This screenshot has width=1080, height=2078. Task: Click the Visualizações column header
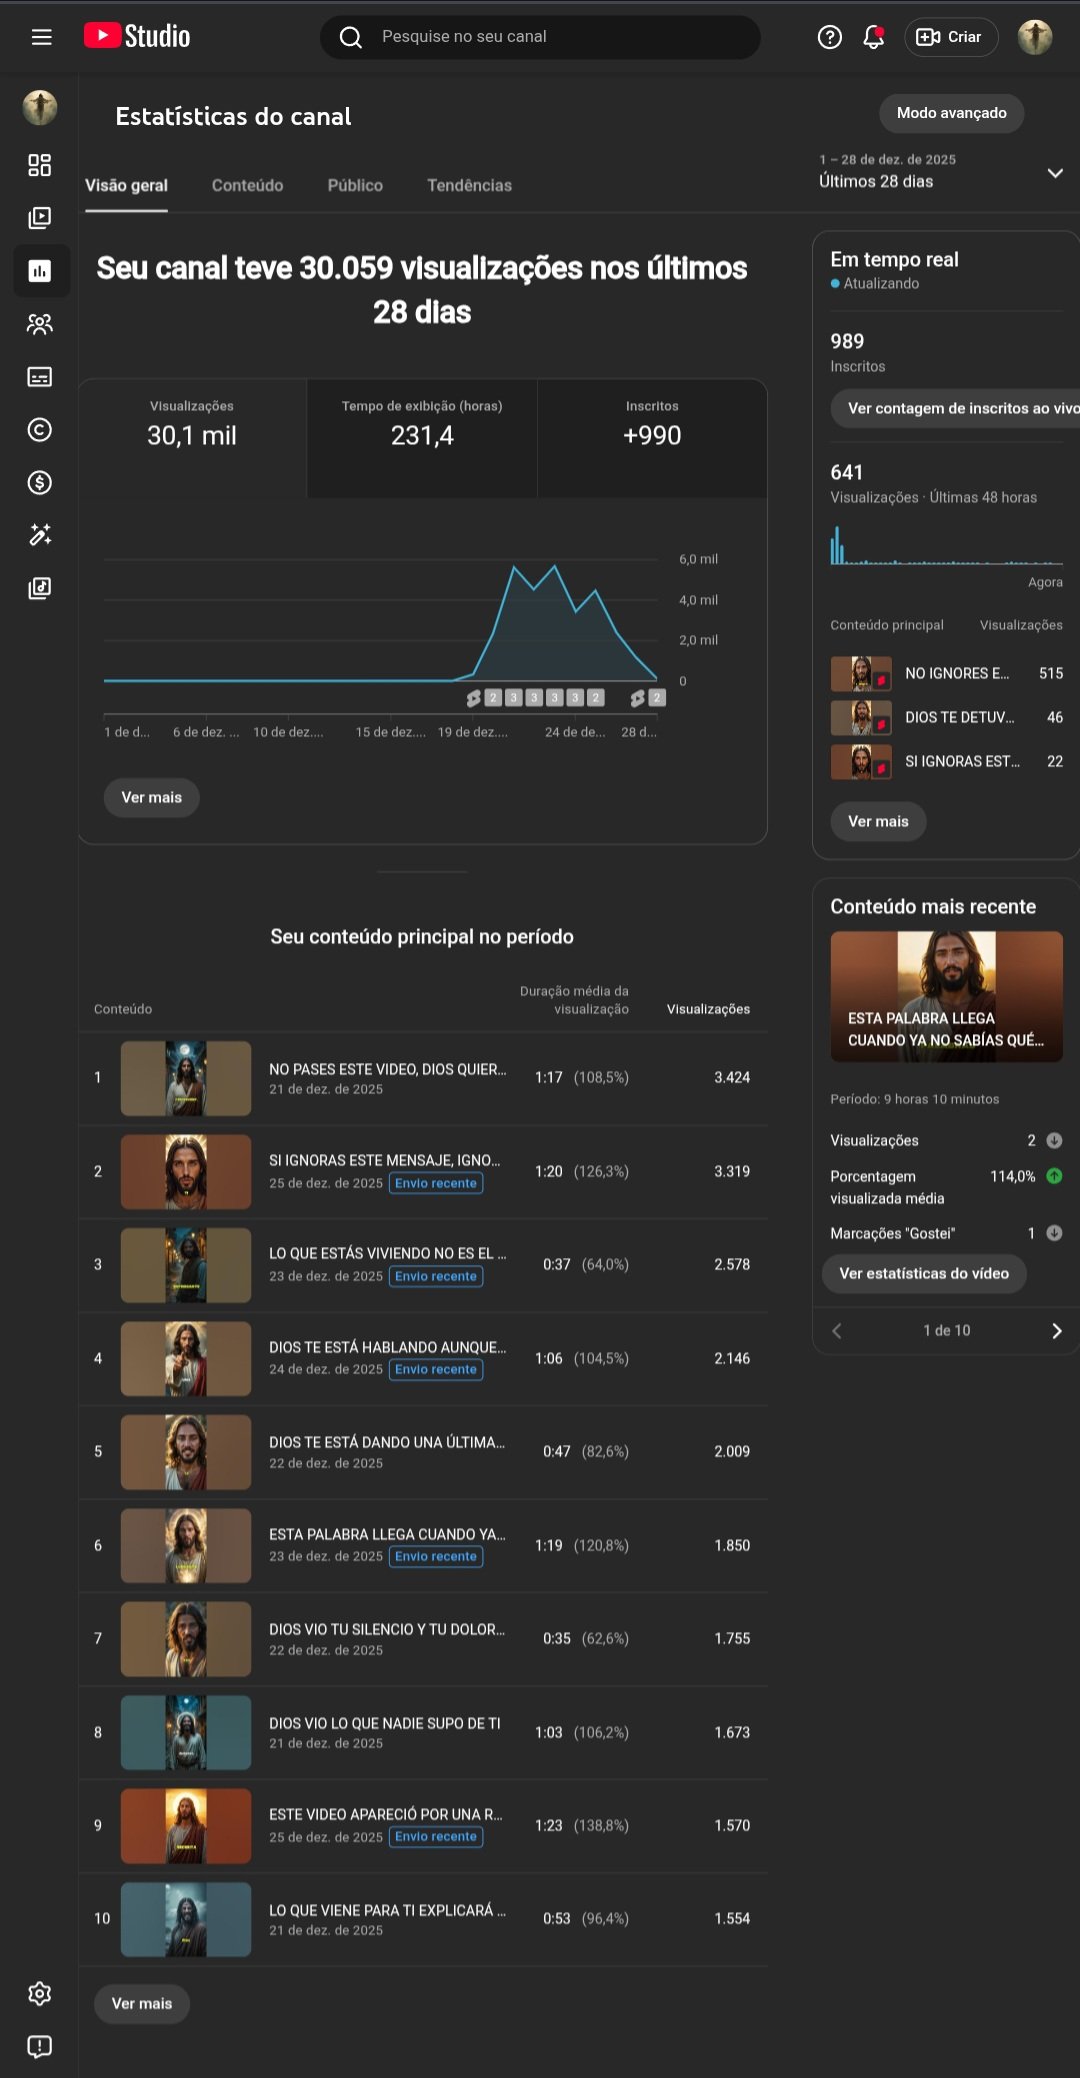tap(708, 1009)
